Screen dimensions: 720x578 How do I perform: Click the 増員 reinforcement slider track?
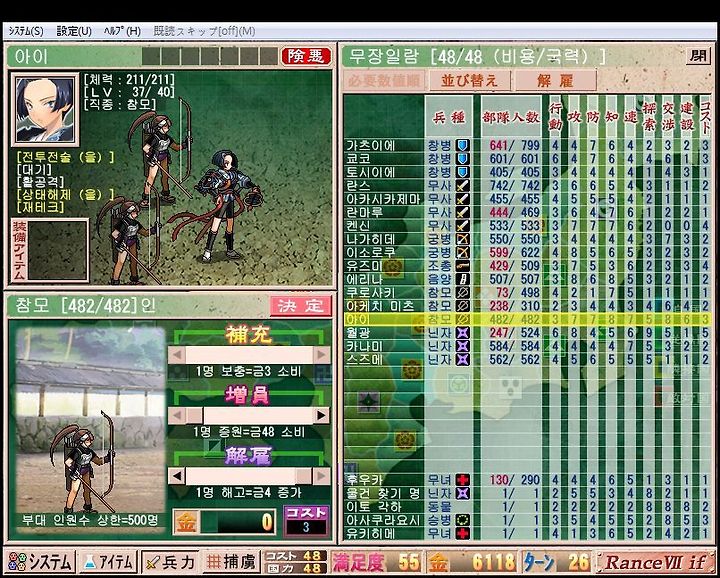(x=249, y=415)
